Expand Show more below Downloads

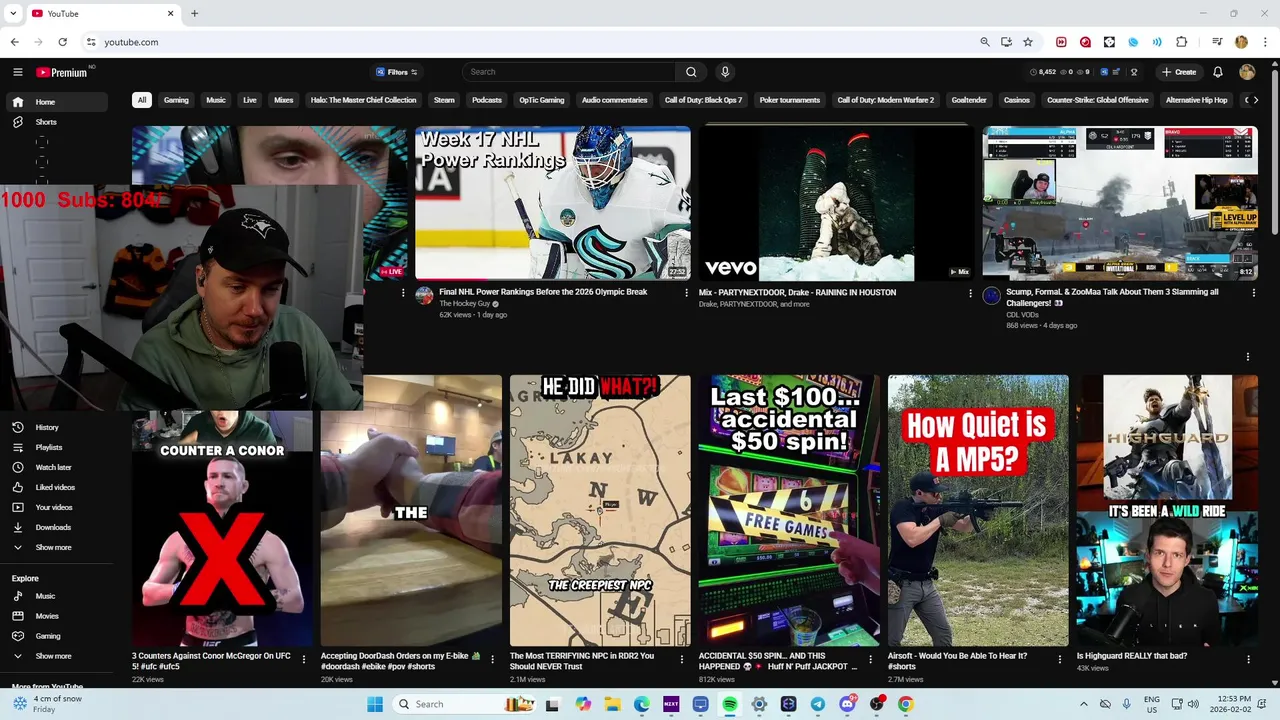coord(58,547)
